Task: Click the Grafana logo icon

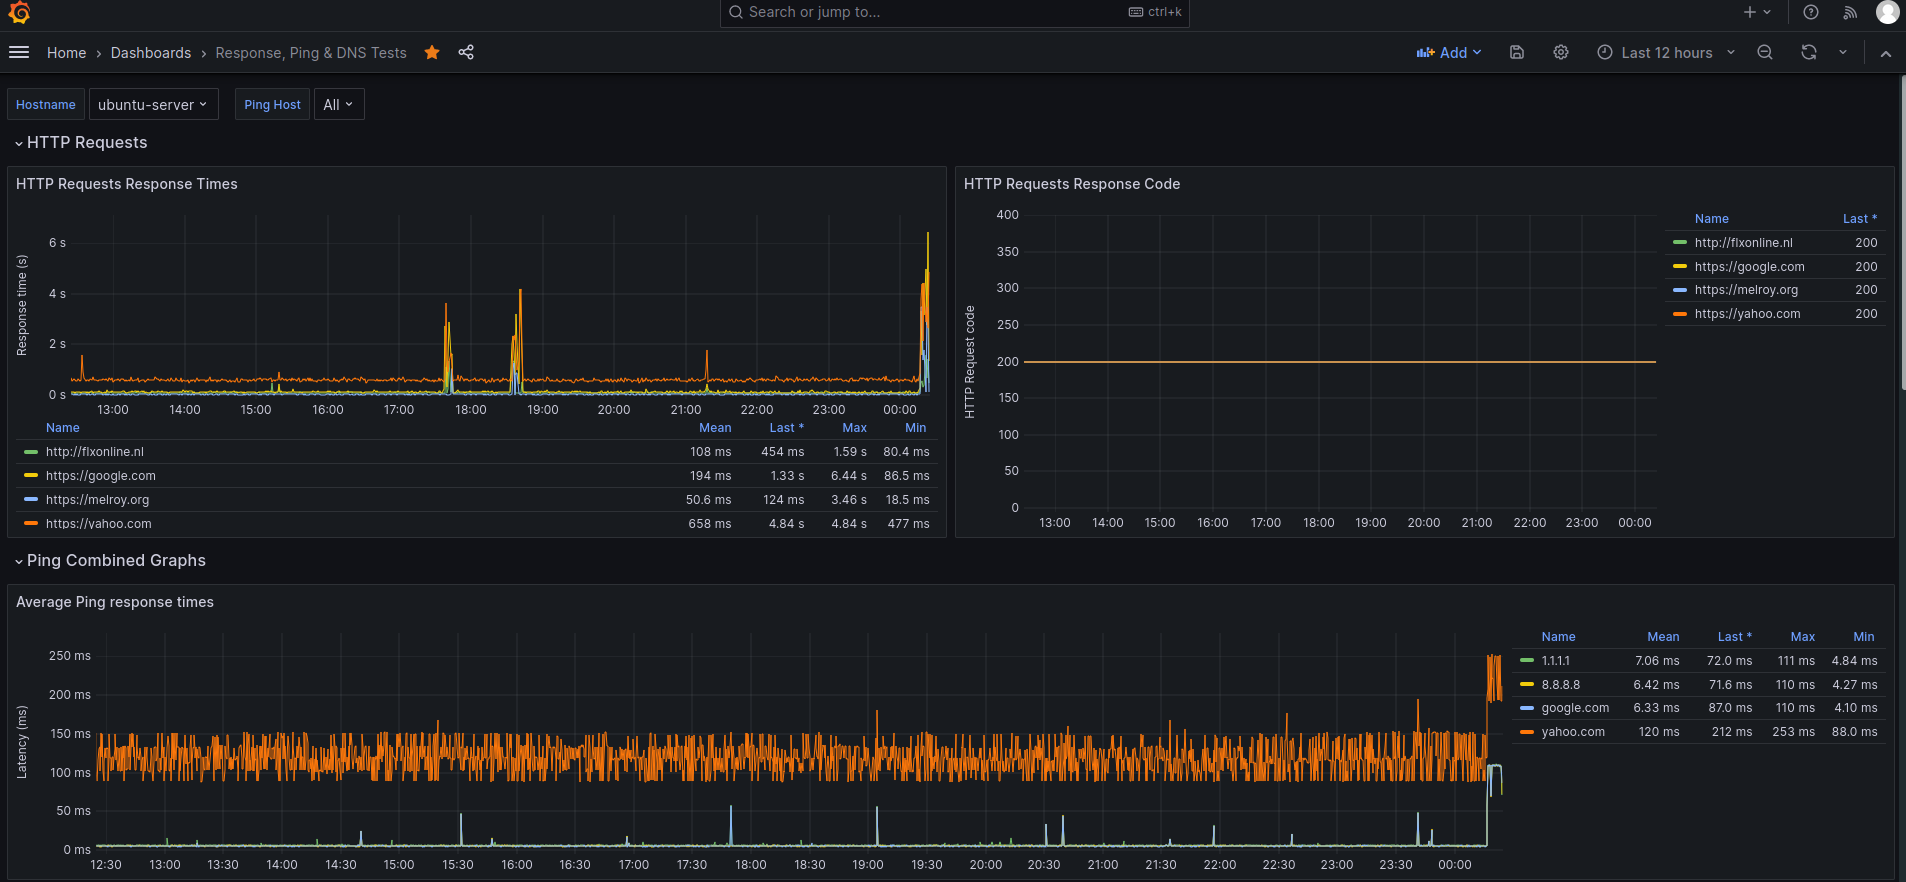Action: (19, 12)
